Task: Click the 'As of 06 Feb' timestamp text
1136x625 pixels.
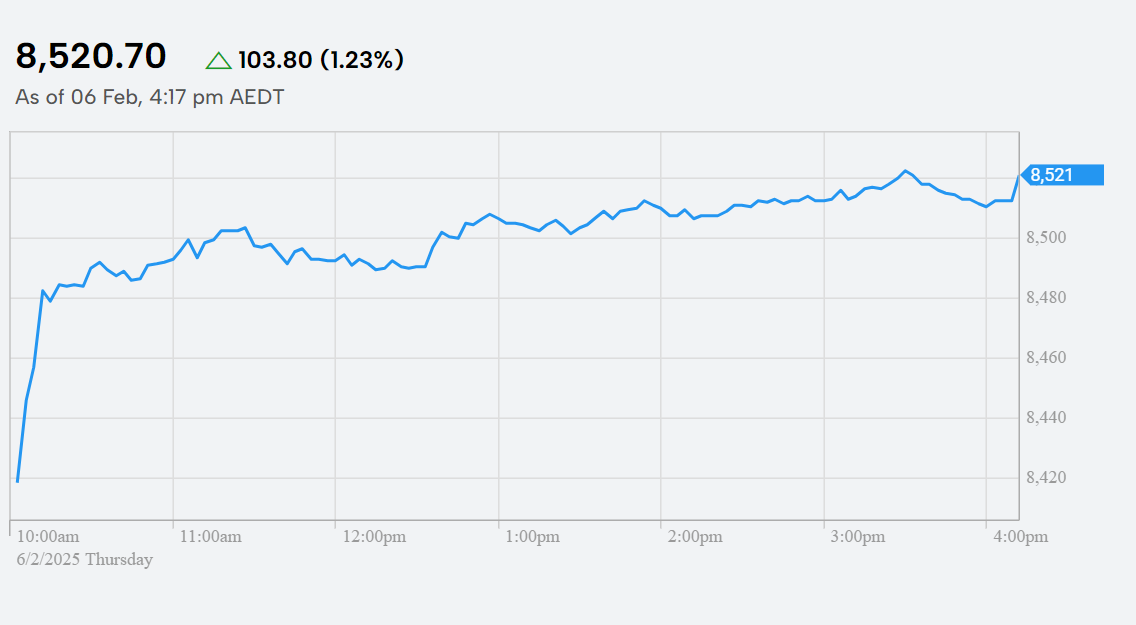Action: [149, 98]
